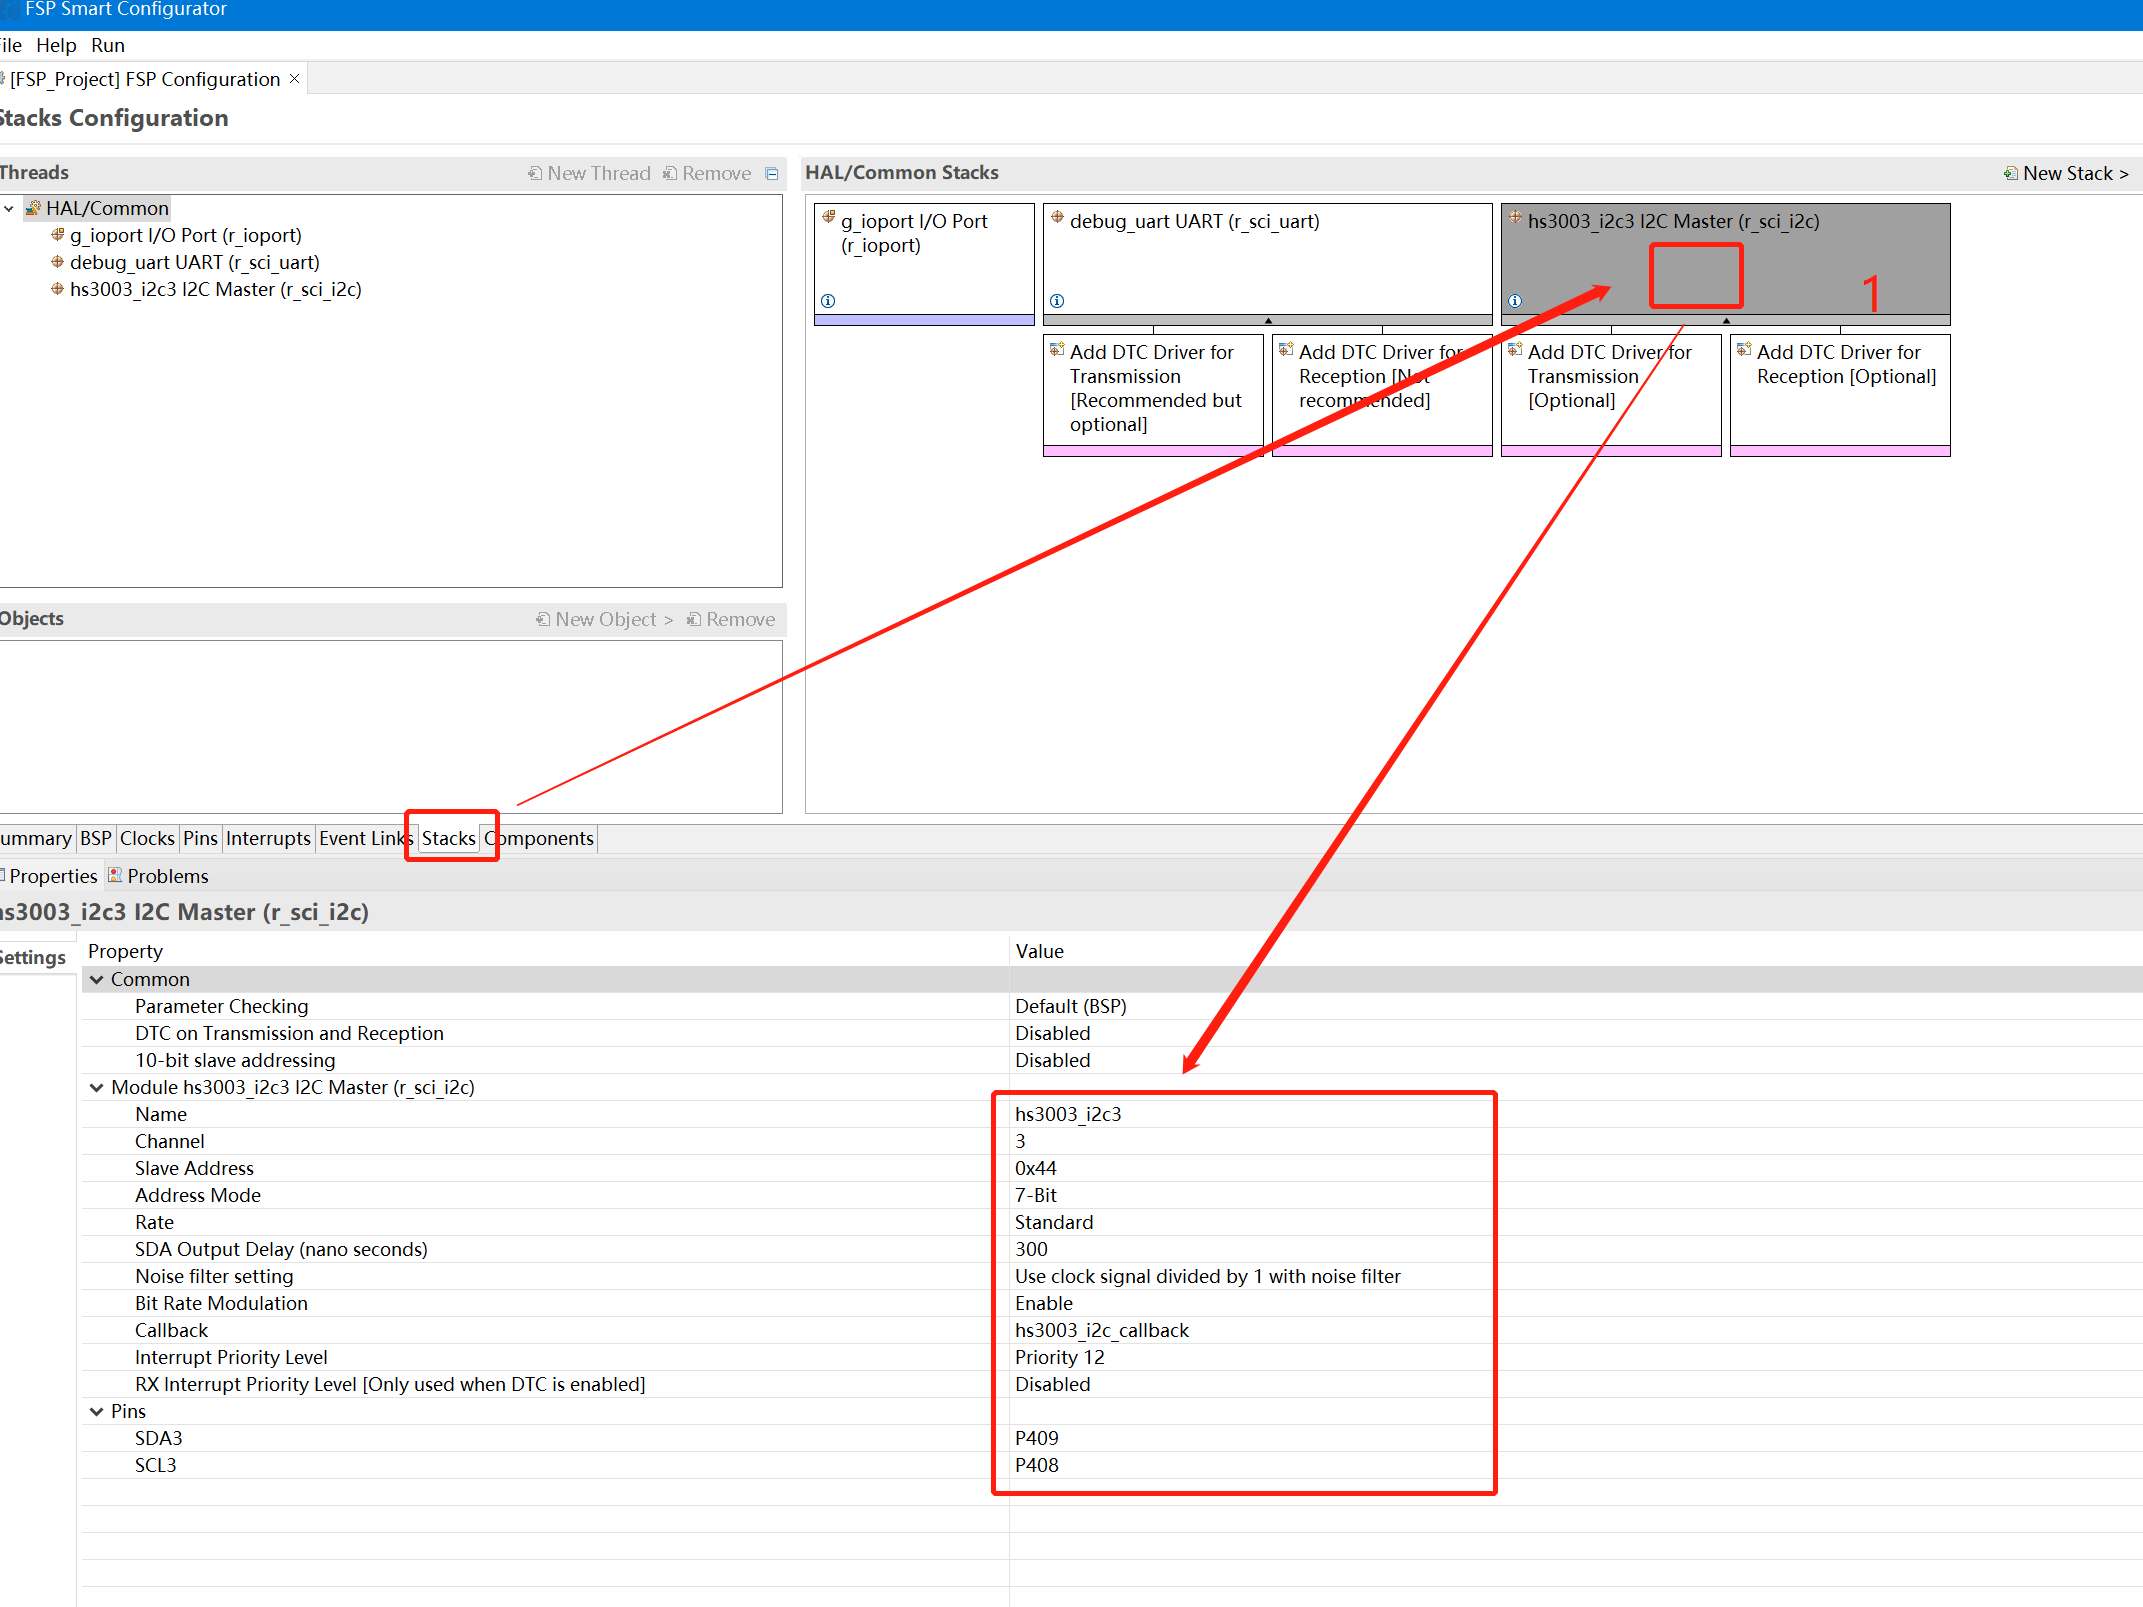This screenshot has width=2143, height=1607.
Task: Edit Callback value hs3003_i2c_callback
Action: (x=1102, y=1330)
